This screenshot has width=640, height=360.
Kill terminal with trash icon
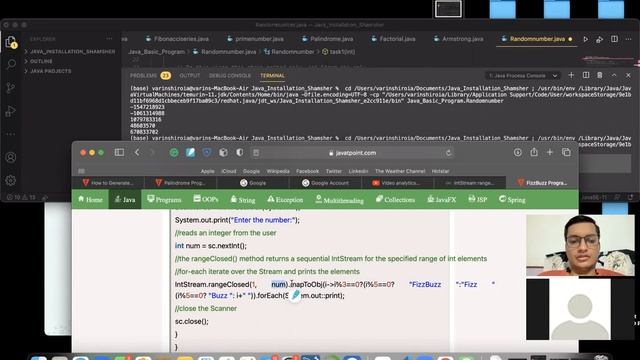click(x=600, y=75)
